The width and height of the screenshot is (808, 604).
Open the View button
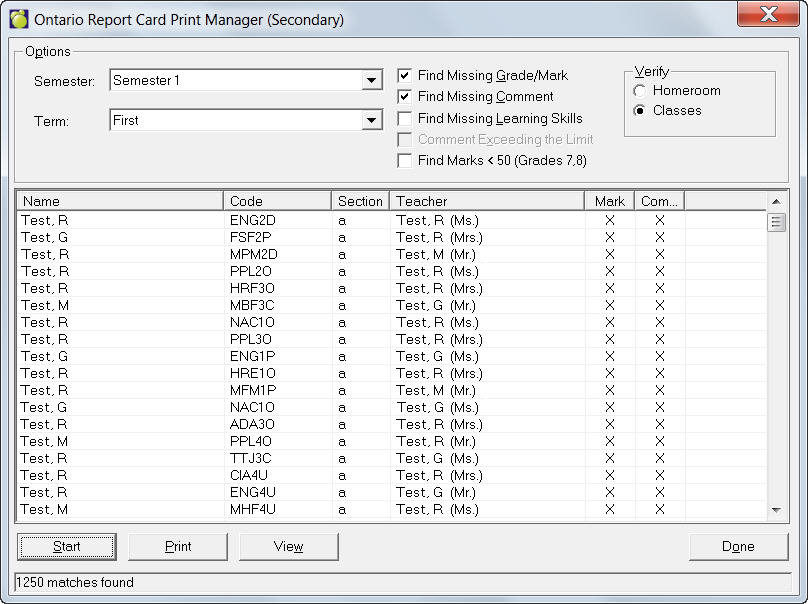tap(288, 547)
